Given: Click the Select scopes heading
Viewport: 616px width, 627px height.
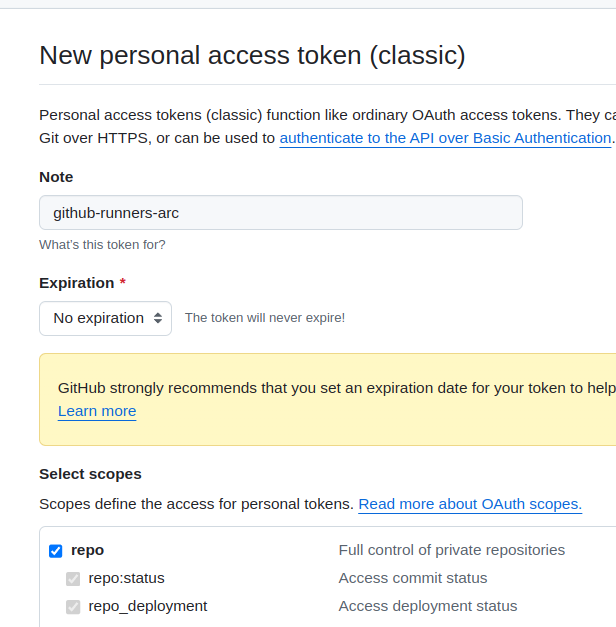Looking at the screenshot, I should pos(90,474).
